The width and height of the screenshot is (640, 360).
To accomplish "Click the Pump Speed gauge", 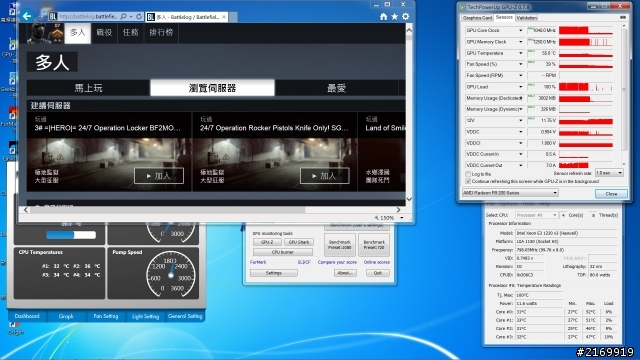I will point(171,275).
